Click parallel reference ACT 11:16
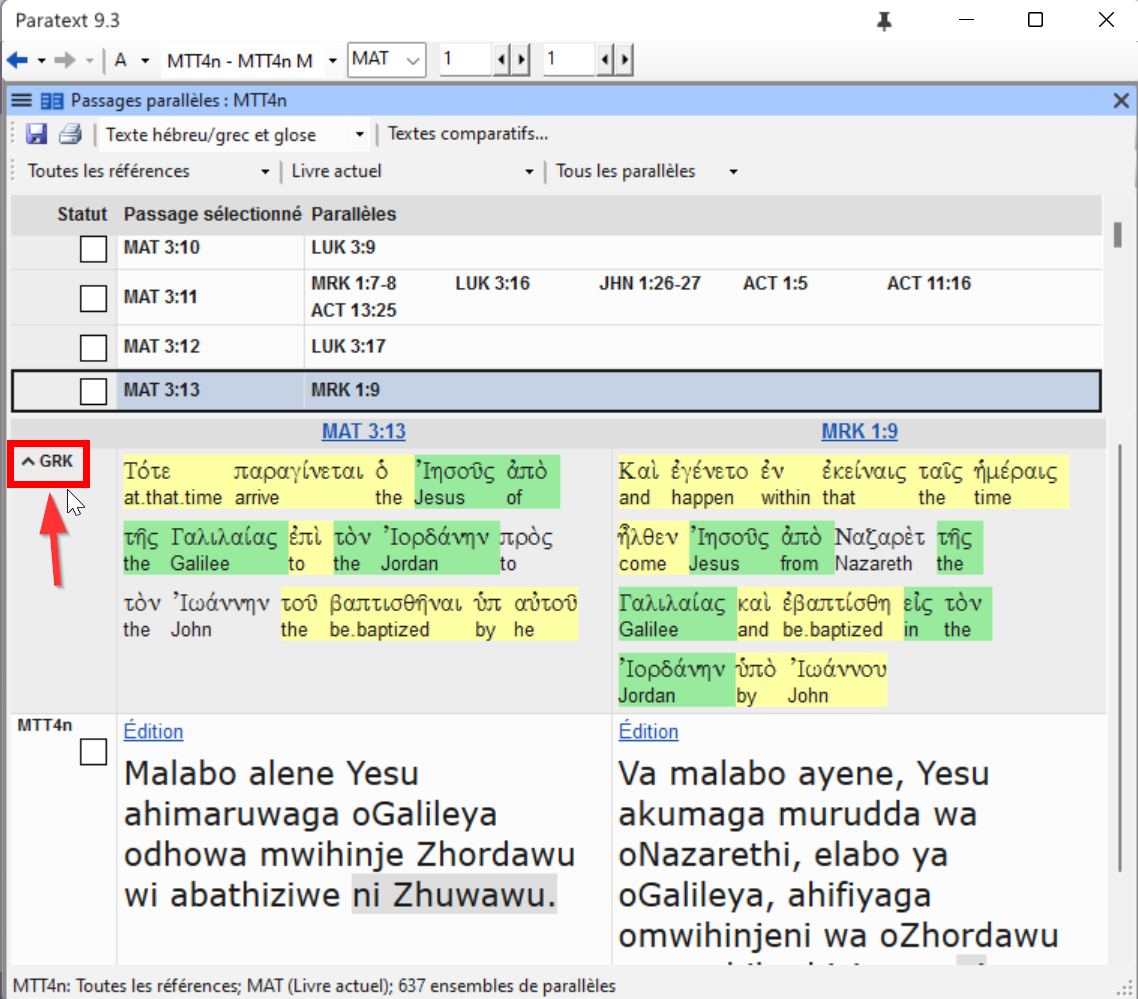The width and height of the screenshot is (1138, 999). click(929, 283)
